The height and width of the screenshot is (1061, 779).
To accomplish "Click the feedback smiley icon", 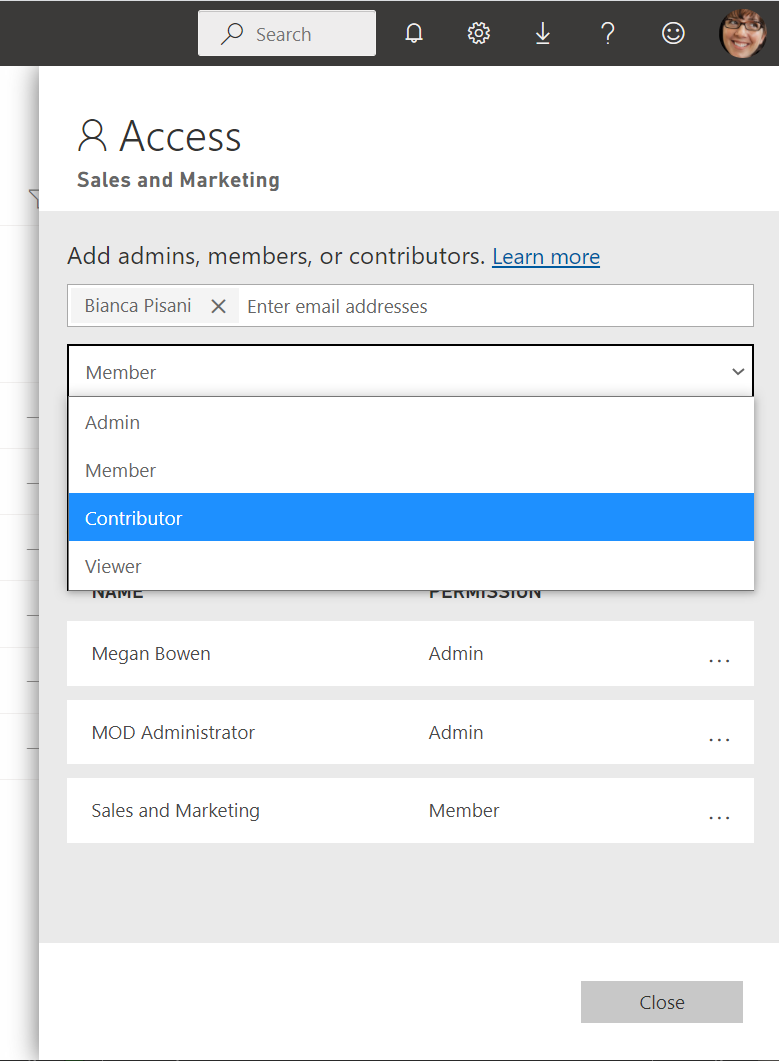I will [672, 32].
